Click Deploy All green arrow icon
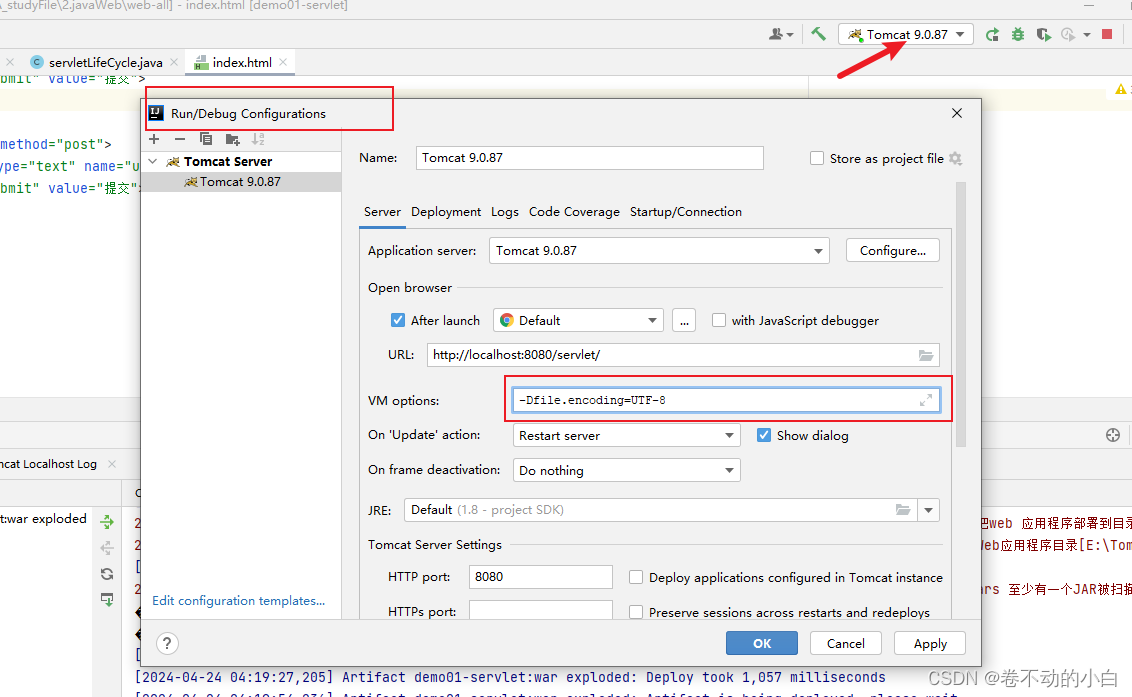 107,521
